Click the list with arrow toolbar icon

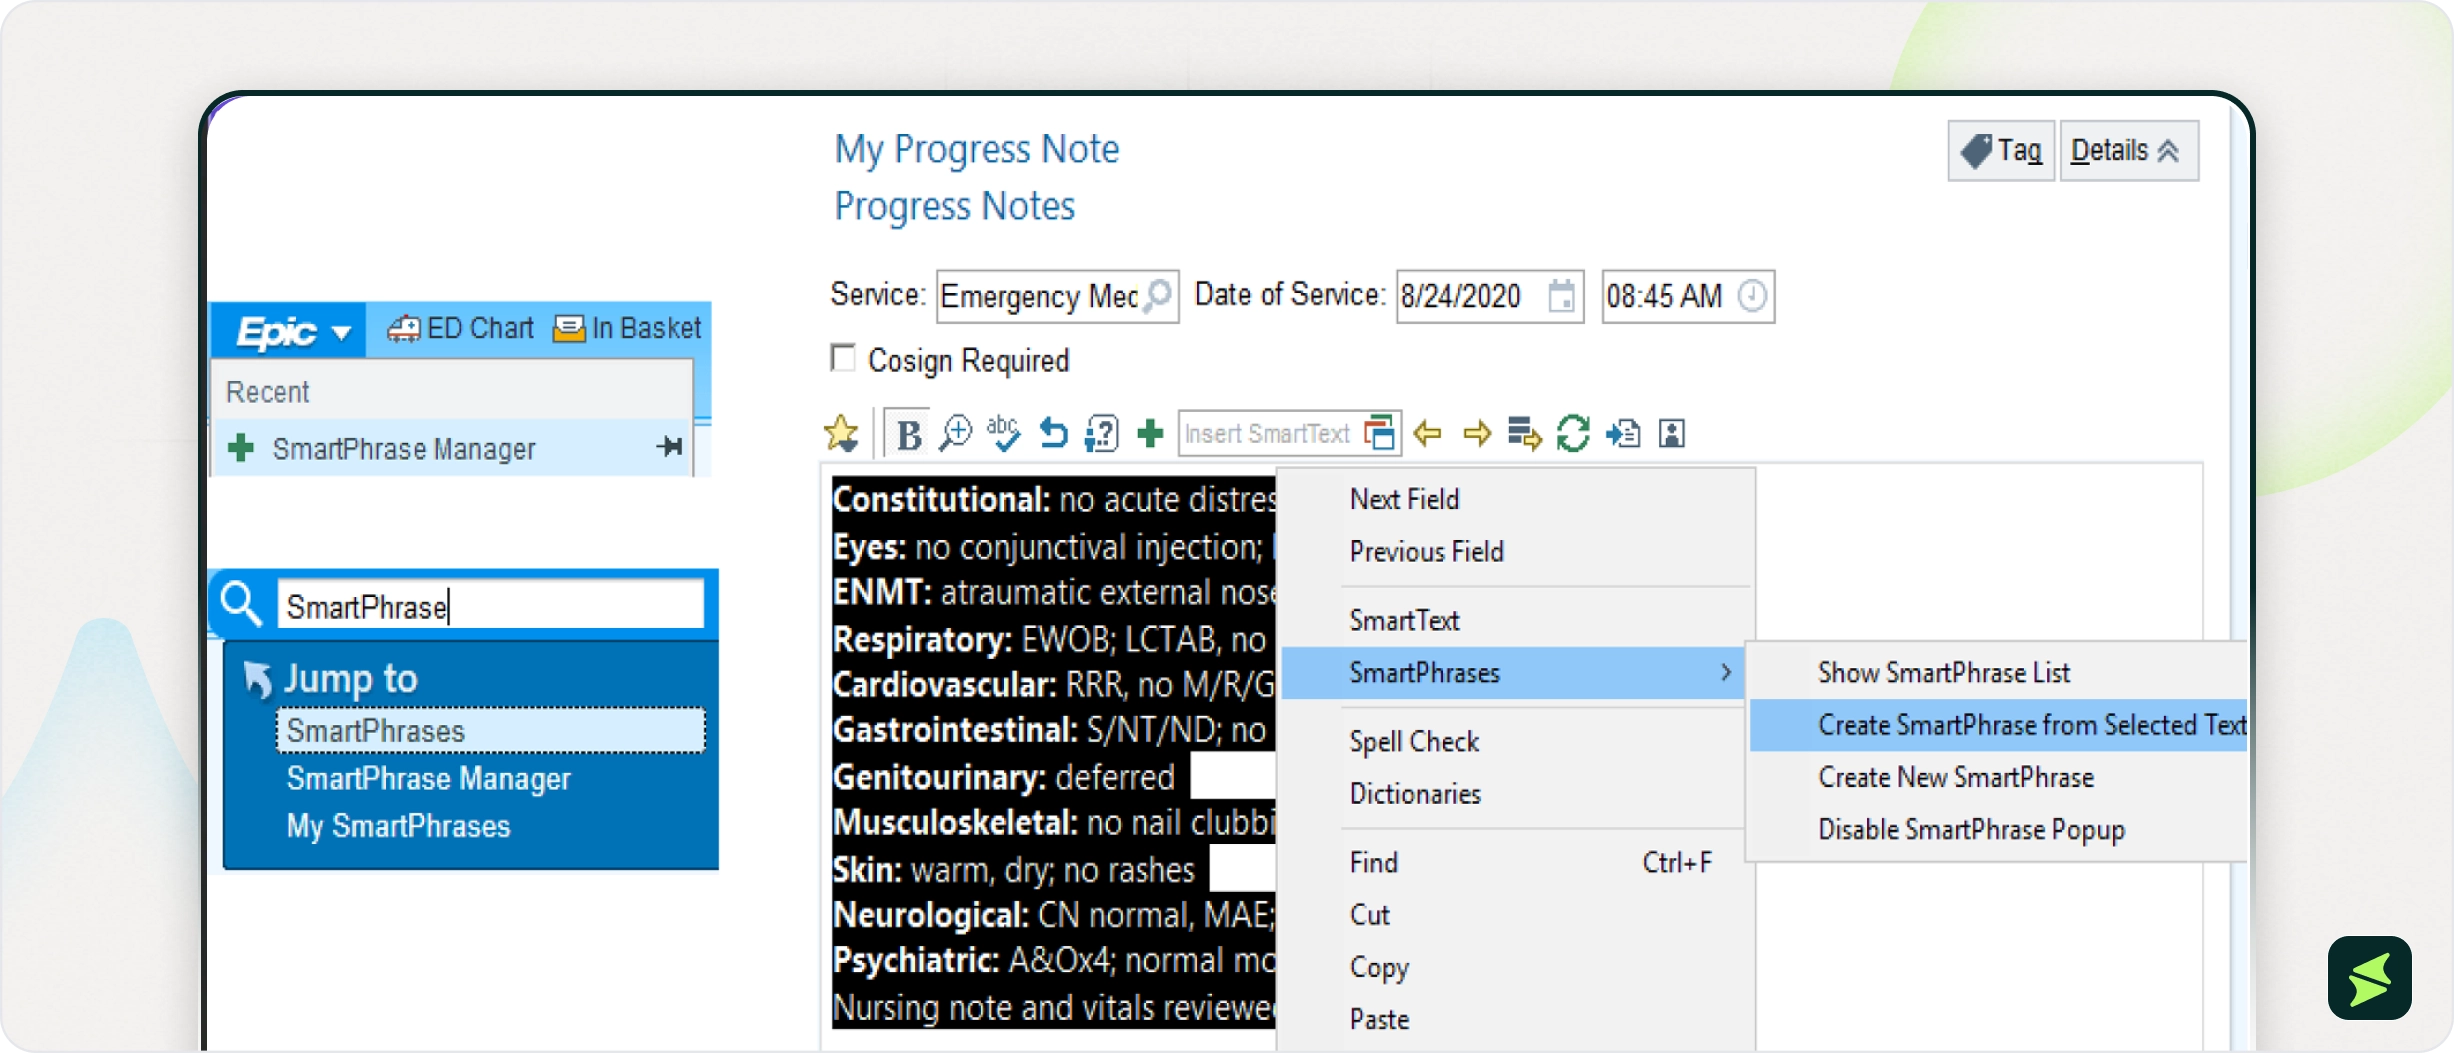[1524, 433]
